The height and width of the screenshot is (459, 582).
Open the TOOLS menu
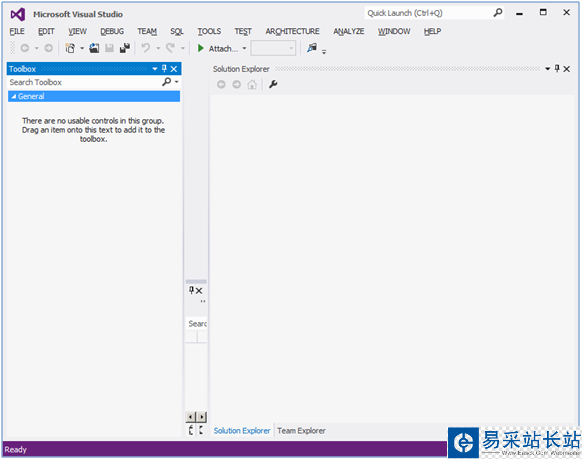click(x=209, y=32)
